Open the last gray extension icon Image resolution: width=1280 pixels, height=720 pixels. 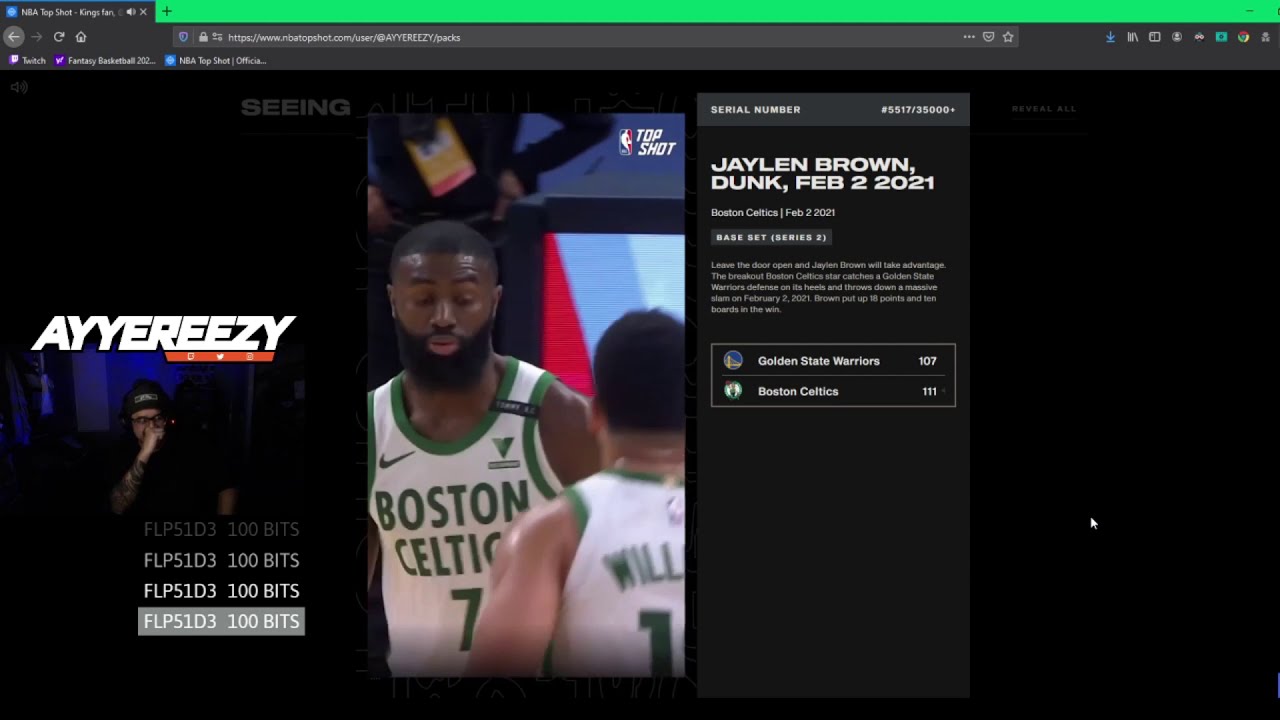[x=1265, y=37]
